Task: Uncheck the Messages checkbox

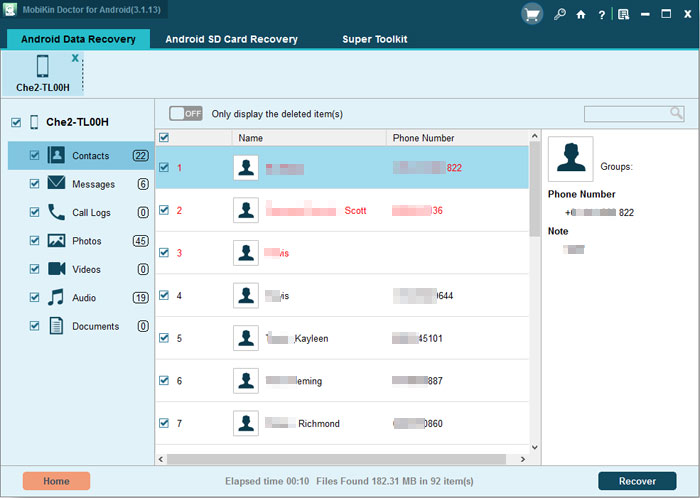Action: 34,184
